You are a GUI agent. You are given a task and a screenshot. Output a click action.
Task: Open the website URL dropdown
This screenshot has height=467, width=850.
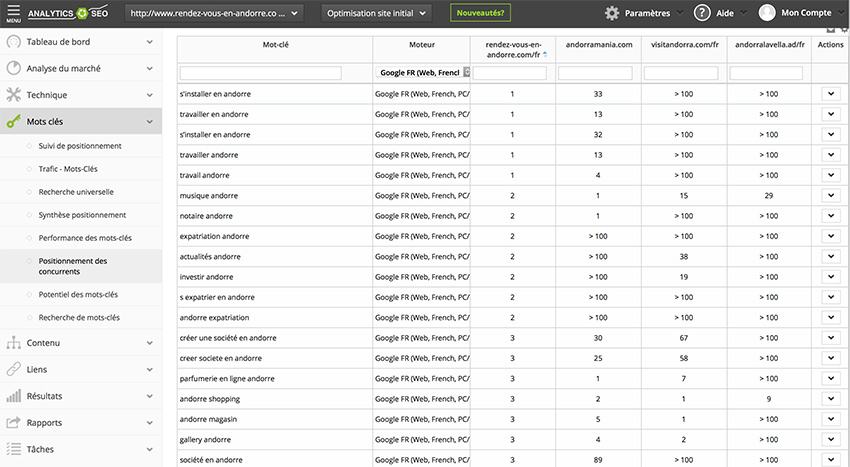pyautogui.click(x=215, y=14)
